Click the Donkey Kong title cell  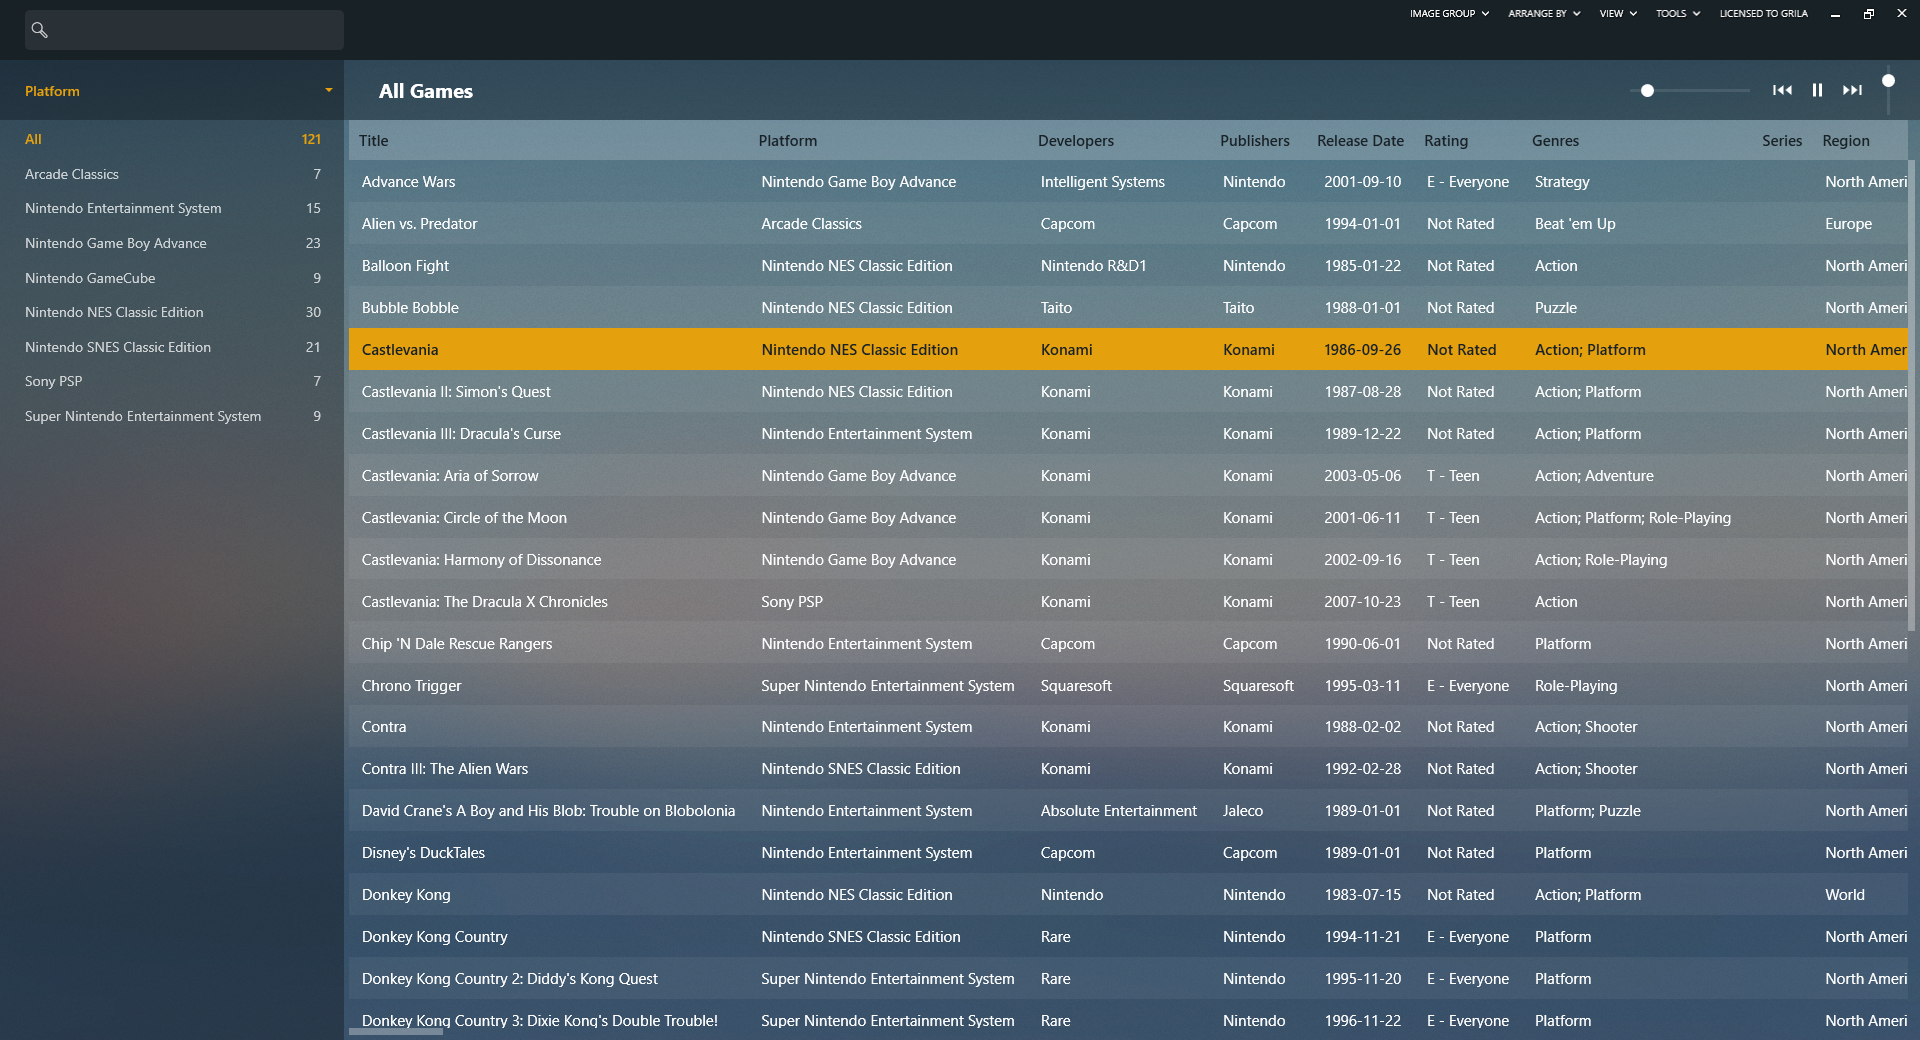tap(406, 895)
